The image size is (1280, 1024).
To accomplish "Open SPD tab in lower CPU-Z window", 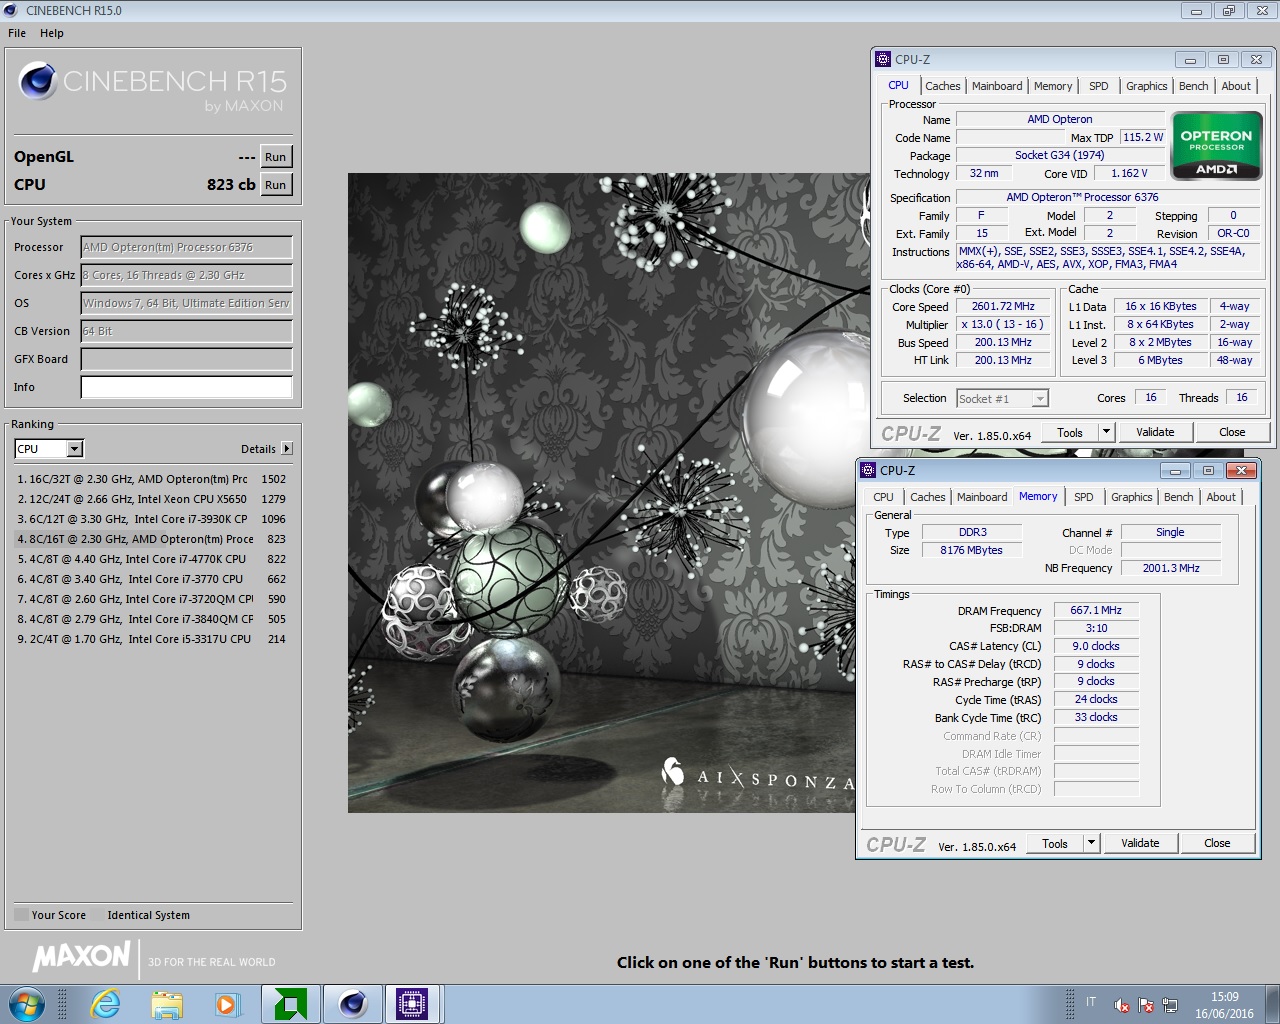I will pyautogui.click(x=1083, y=497).
